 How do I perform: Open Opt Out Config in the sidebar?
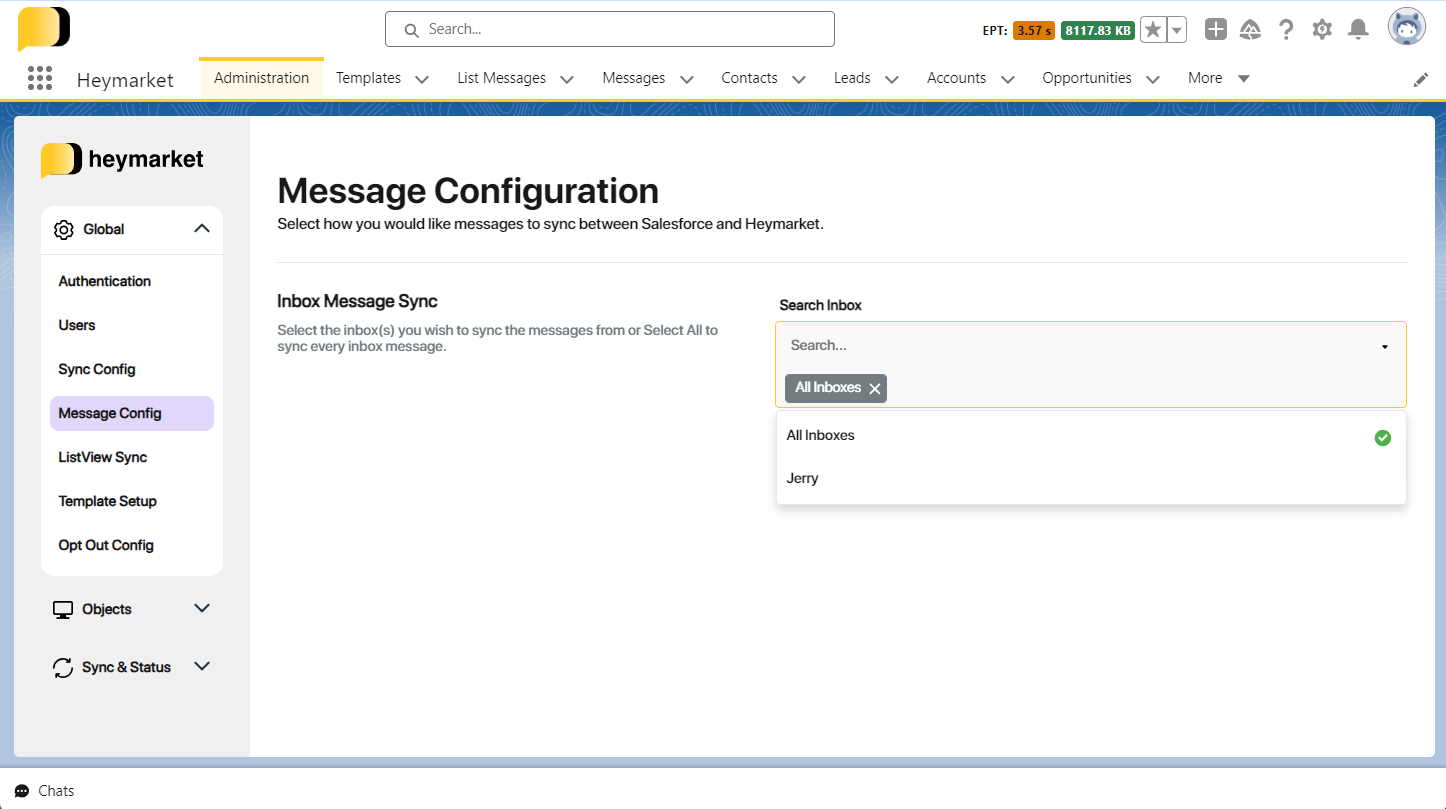pos(132,545)
